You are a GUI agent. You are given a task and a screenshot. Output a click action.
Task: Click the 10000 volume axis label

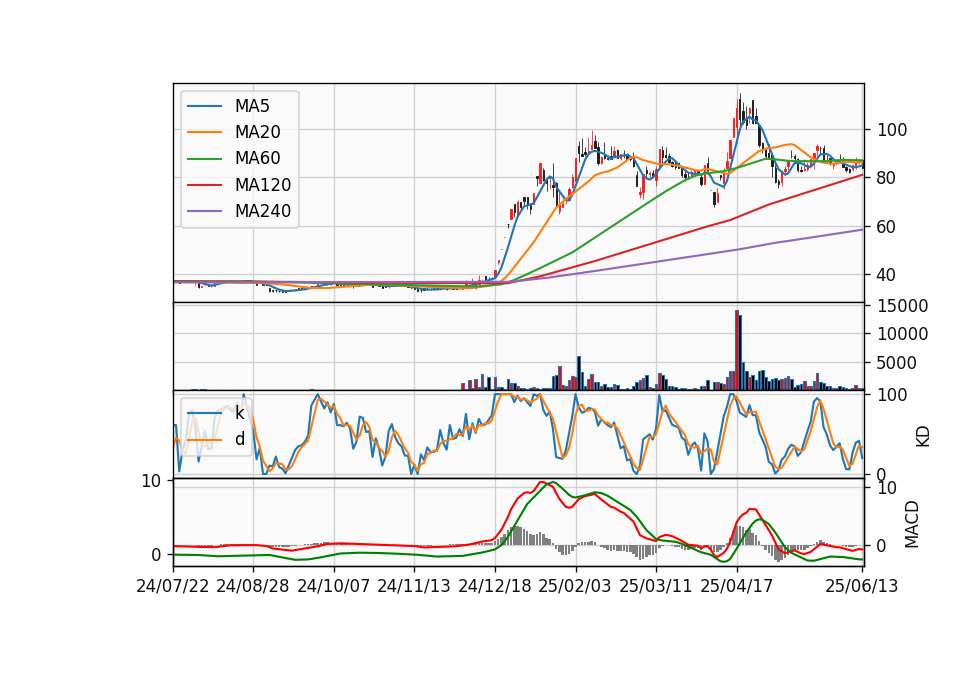tap(902, 334)
